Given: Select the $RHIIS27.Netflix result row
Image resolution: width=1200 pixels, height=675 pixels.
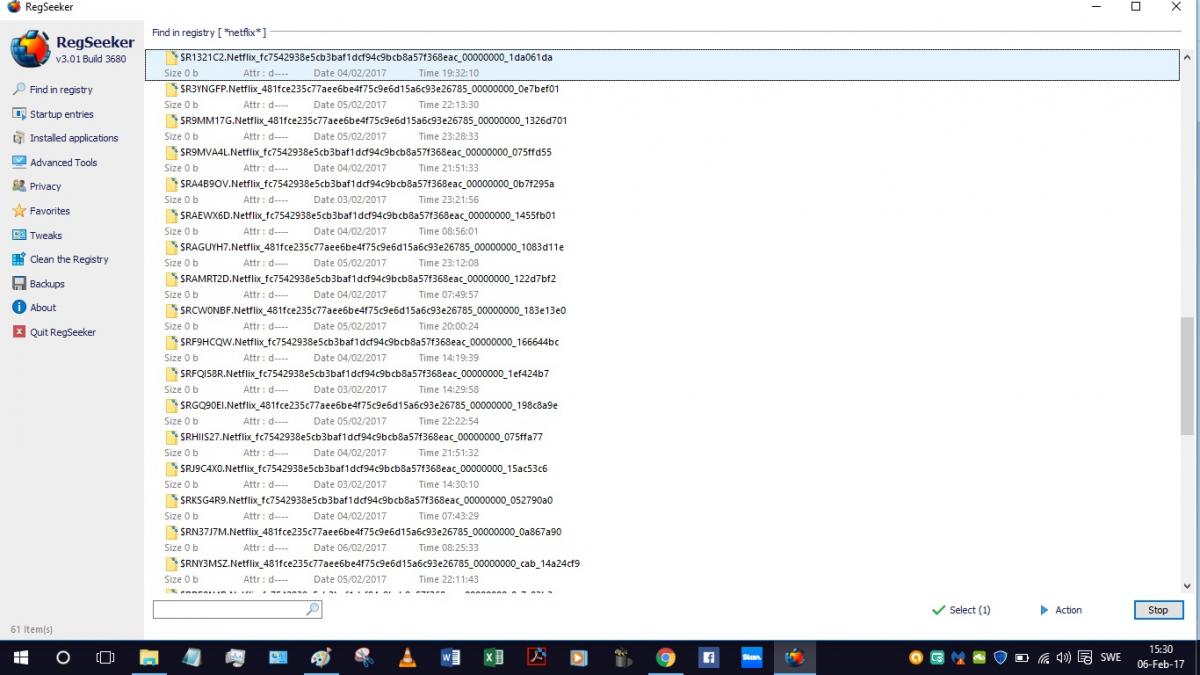Looking at the screenshot, I should coord(663,445).
